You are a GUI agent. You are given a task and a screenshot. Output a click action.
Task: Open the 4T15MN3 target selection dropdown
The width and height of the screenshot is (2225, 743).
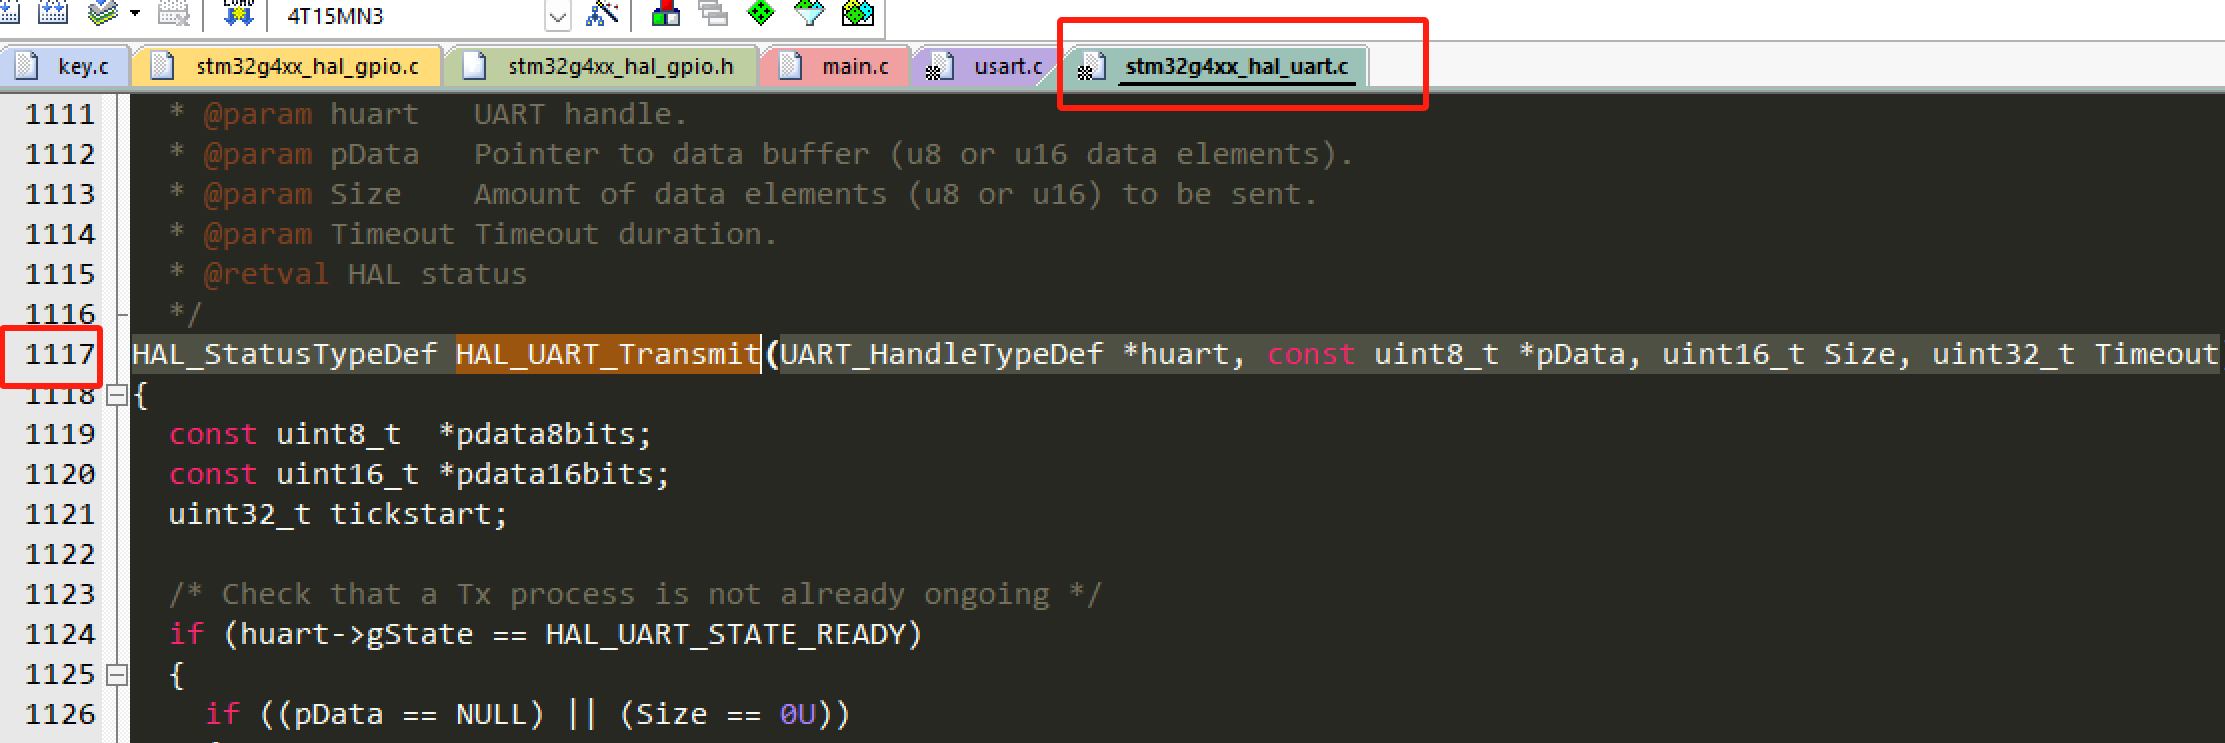pos(558,16)
